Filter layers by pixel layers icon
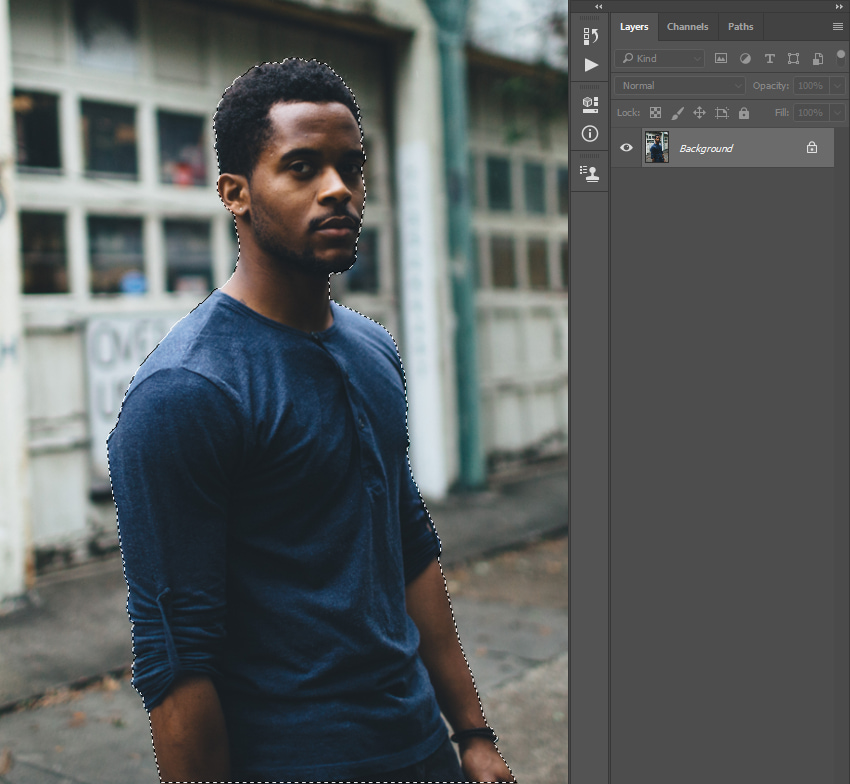The width and height of the screenshot is (850, 784). (720, 59)
